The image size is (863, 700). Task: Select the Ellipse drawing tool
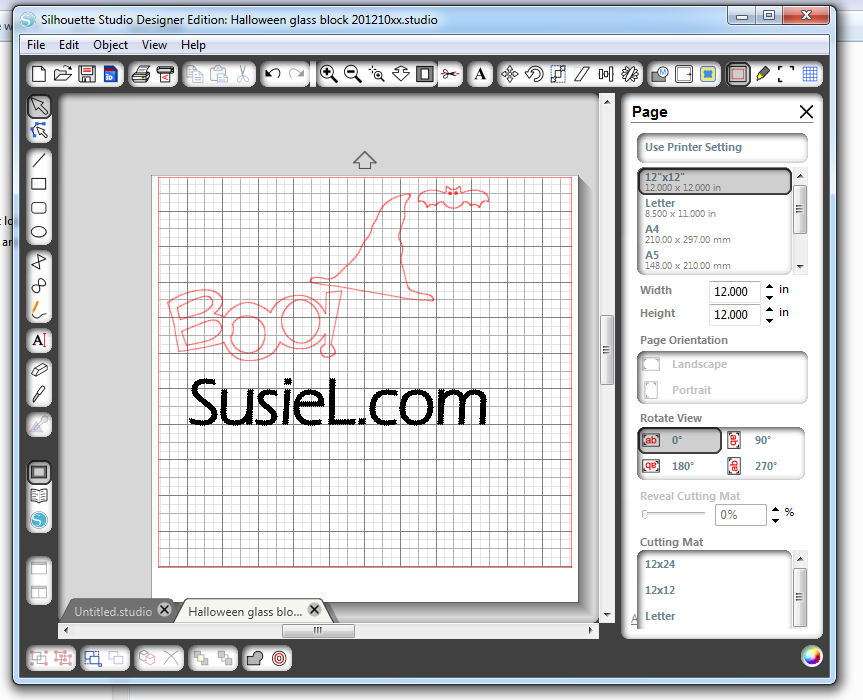tap(39, 232)
